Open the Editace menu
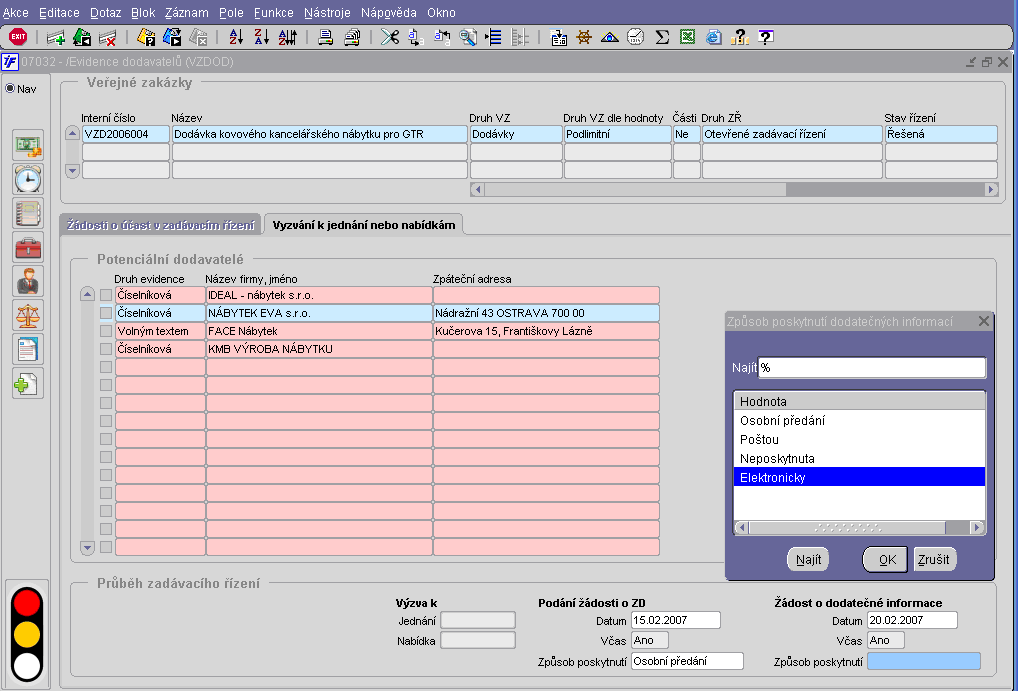The image size is (1018, 691). tap(59, 12)
